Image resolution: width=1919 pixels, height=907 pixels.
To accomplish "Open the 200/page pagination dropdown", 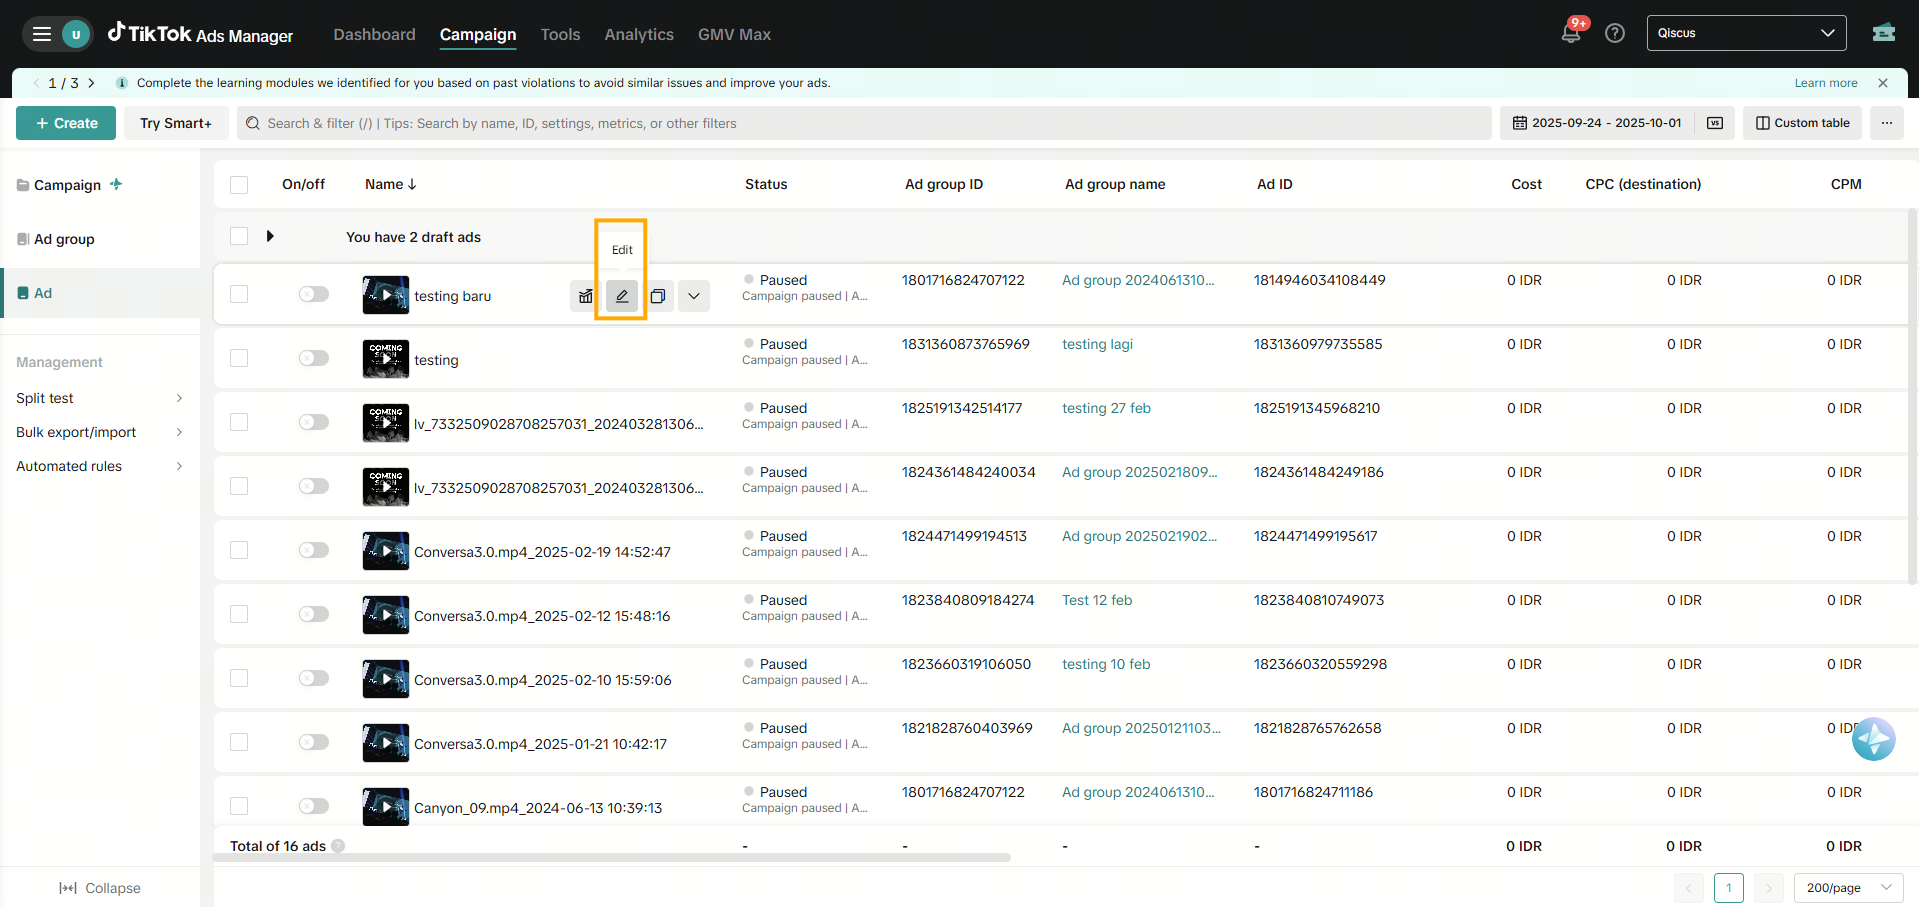I will 1847,887.
